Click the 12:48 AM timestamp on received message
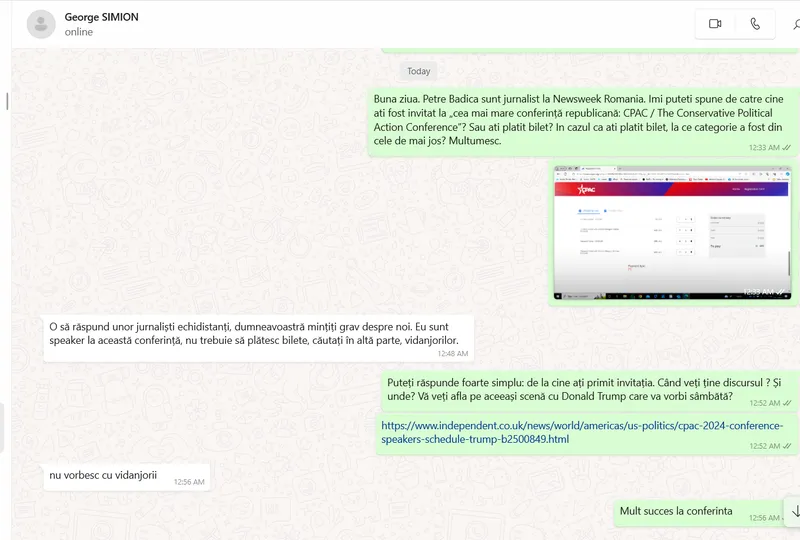 coord(452,353)
